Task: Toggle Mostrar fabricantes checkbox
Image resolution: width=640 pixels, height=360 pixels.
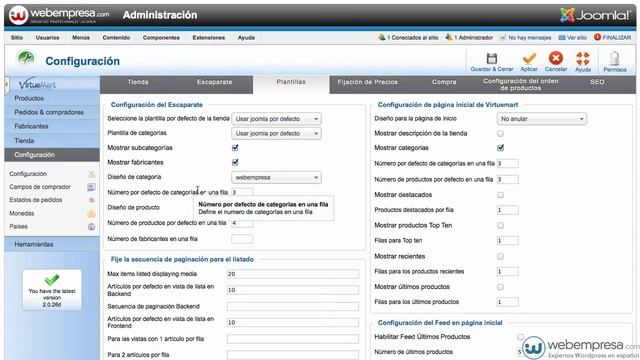Action: point(235,162)
